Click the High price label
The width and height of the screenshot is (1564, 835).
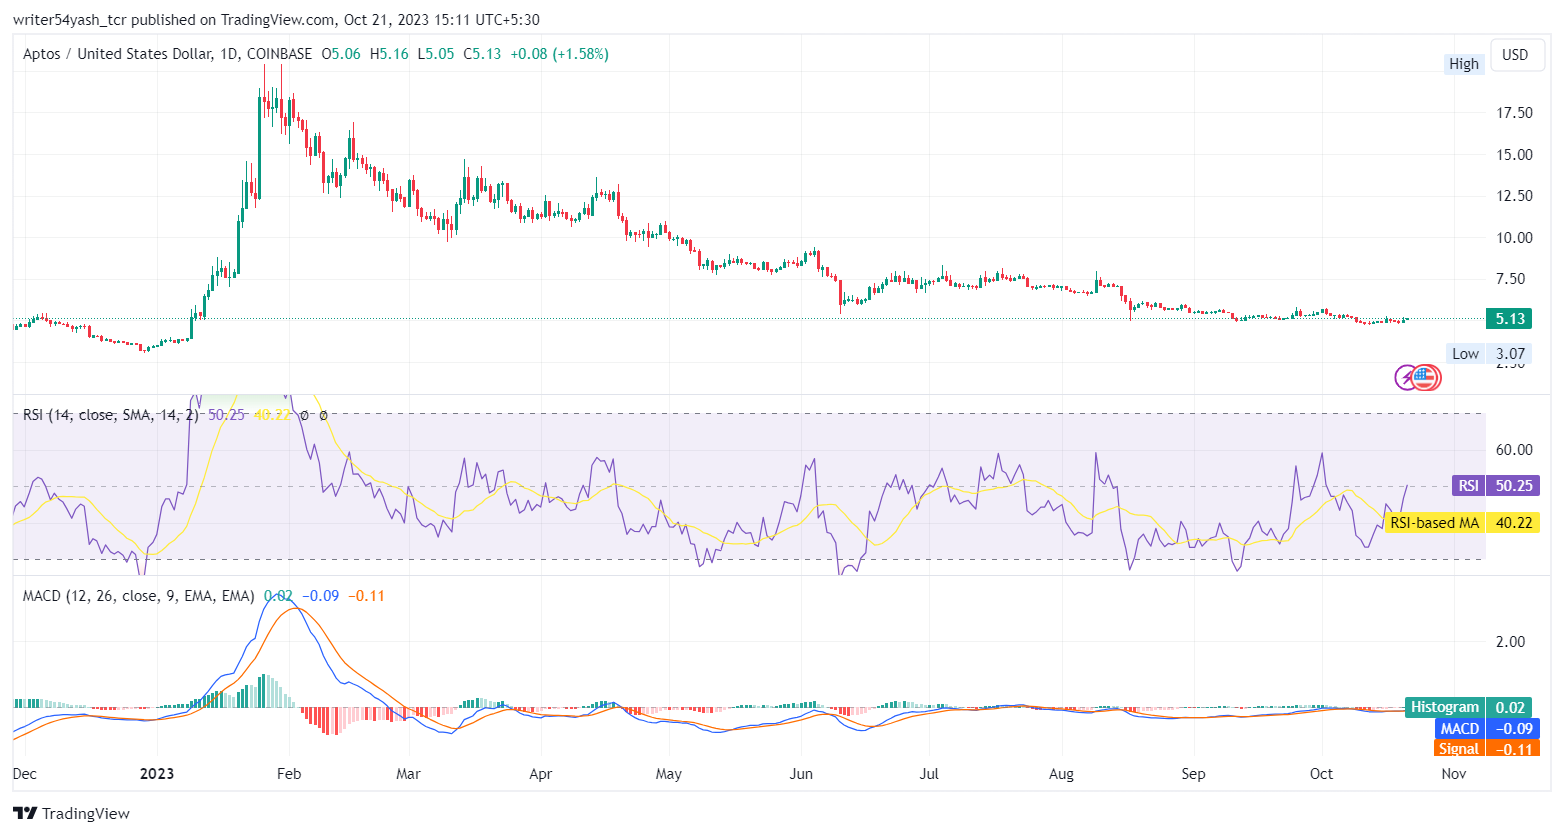(1464, 64)
